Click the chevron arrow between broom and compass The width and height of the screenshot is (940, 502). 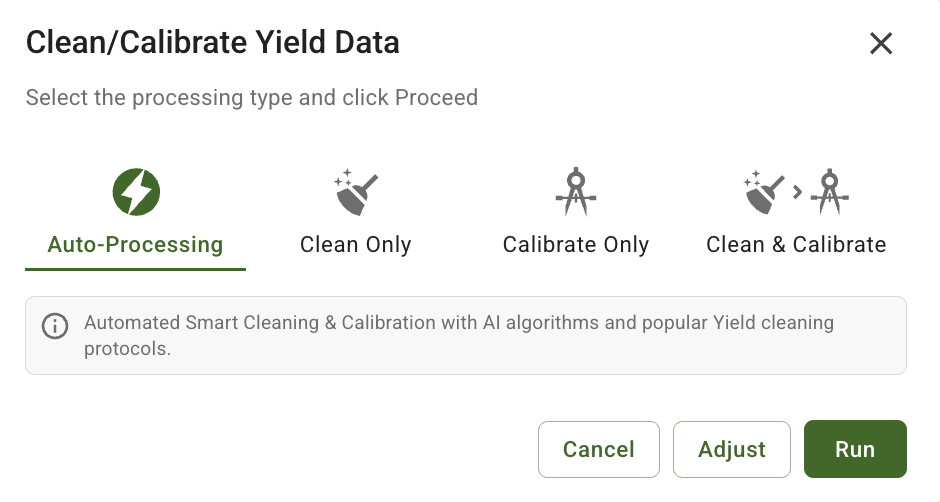coord(797,192)
